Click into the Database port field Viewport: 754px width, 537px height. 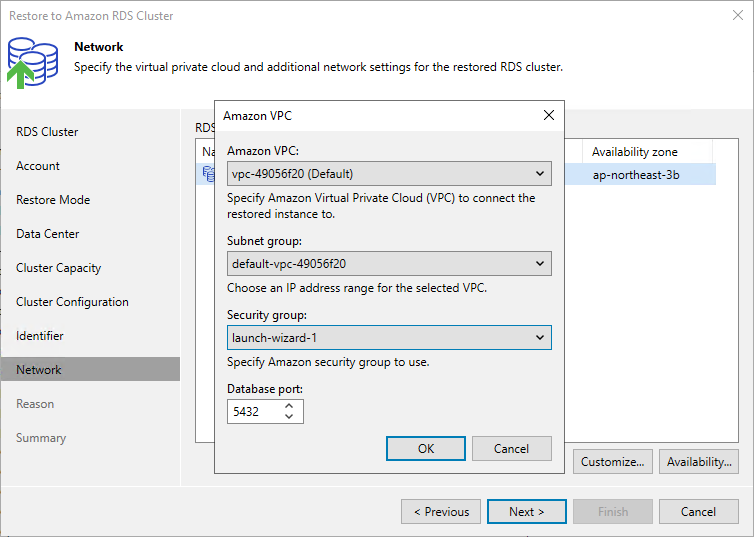255,412
